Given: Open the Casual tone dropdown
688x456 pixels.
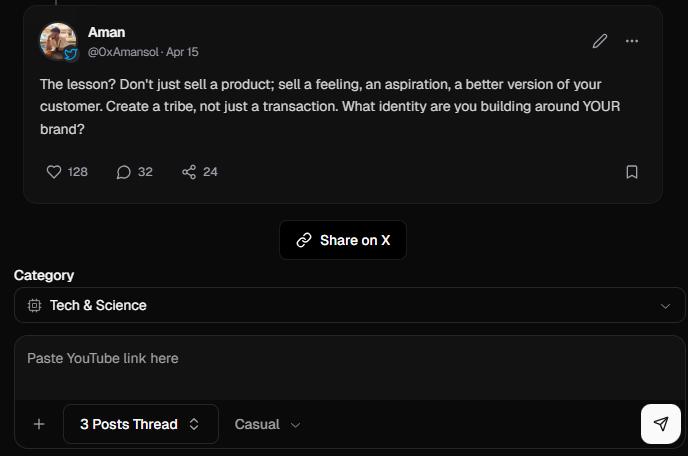Looking at the screenshot, I should coord(267,424).
